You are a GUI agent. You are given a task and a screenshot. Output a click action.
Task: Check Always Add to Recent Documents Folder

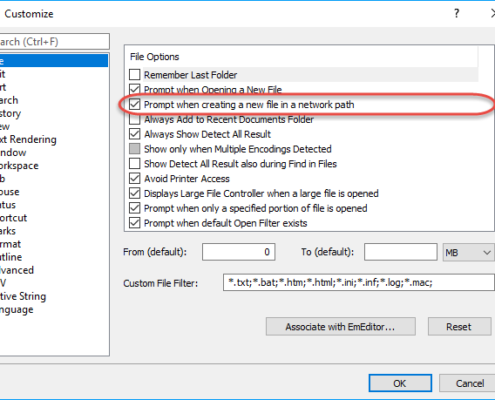(x=135, y=119)
